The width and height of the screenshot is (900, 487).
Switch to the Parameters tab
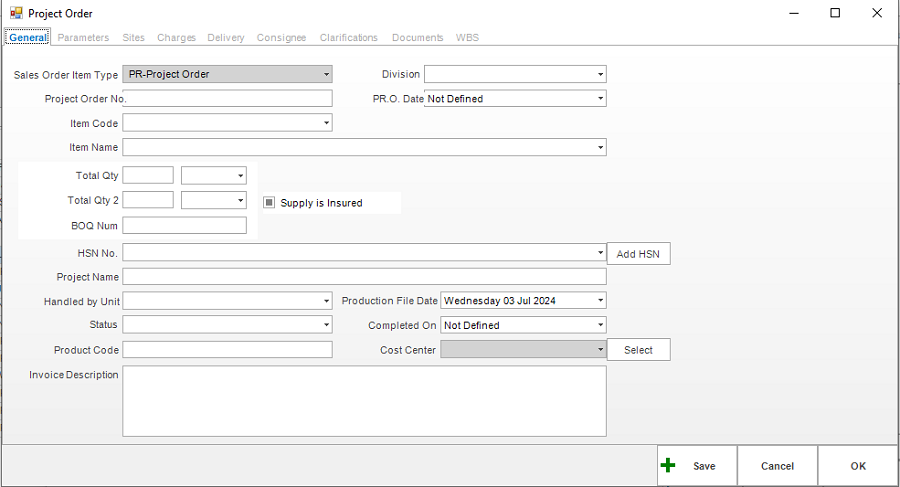tap(83, 38)
